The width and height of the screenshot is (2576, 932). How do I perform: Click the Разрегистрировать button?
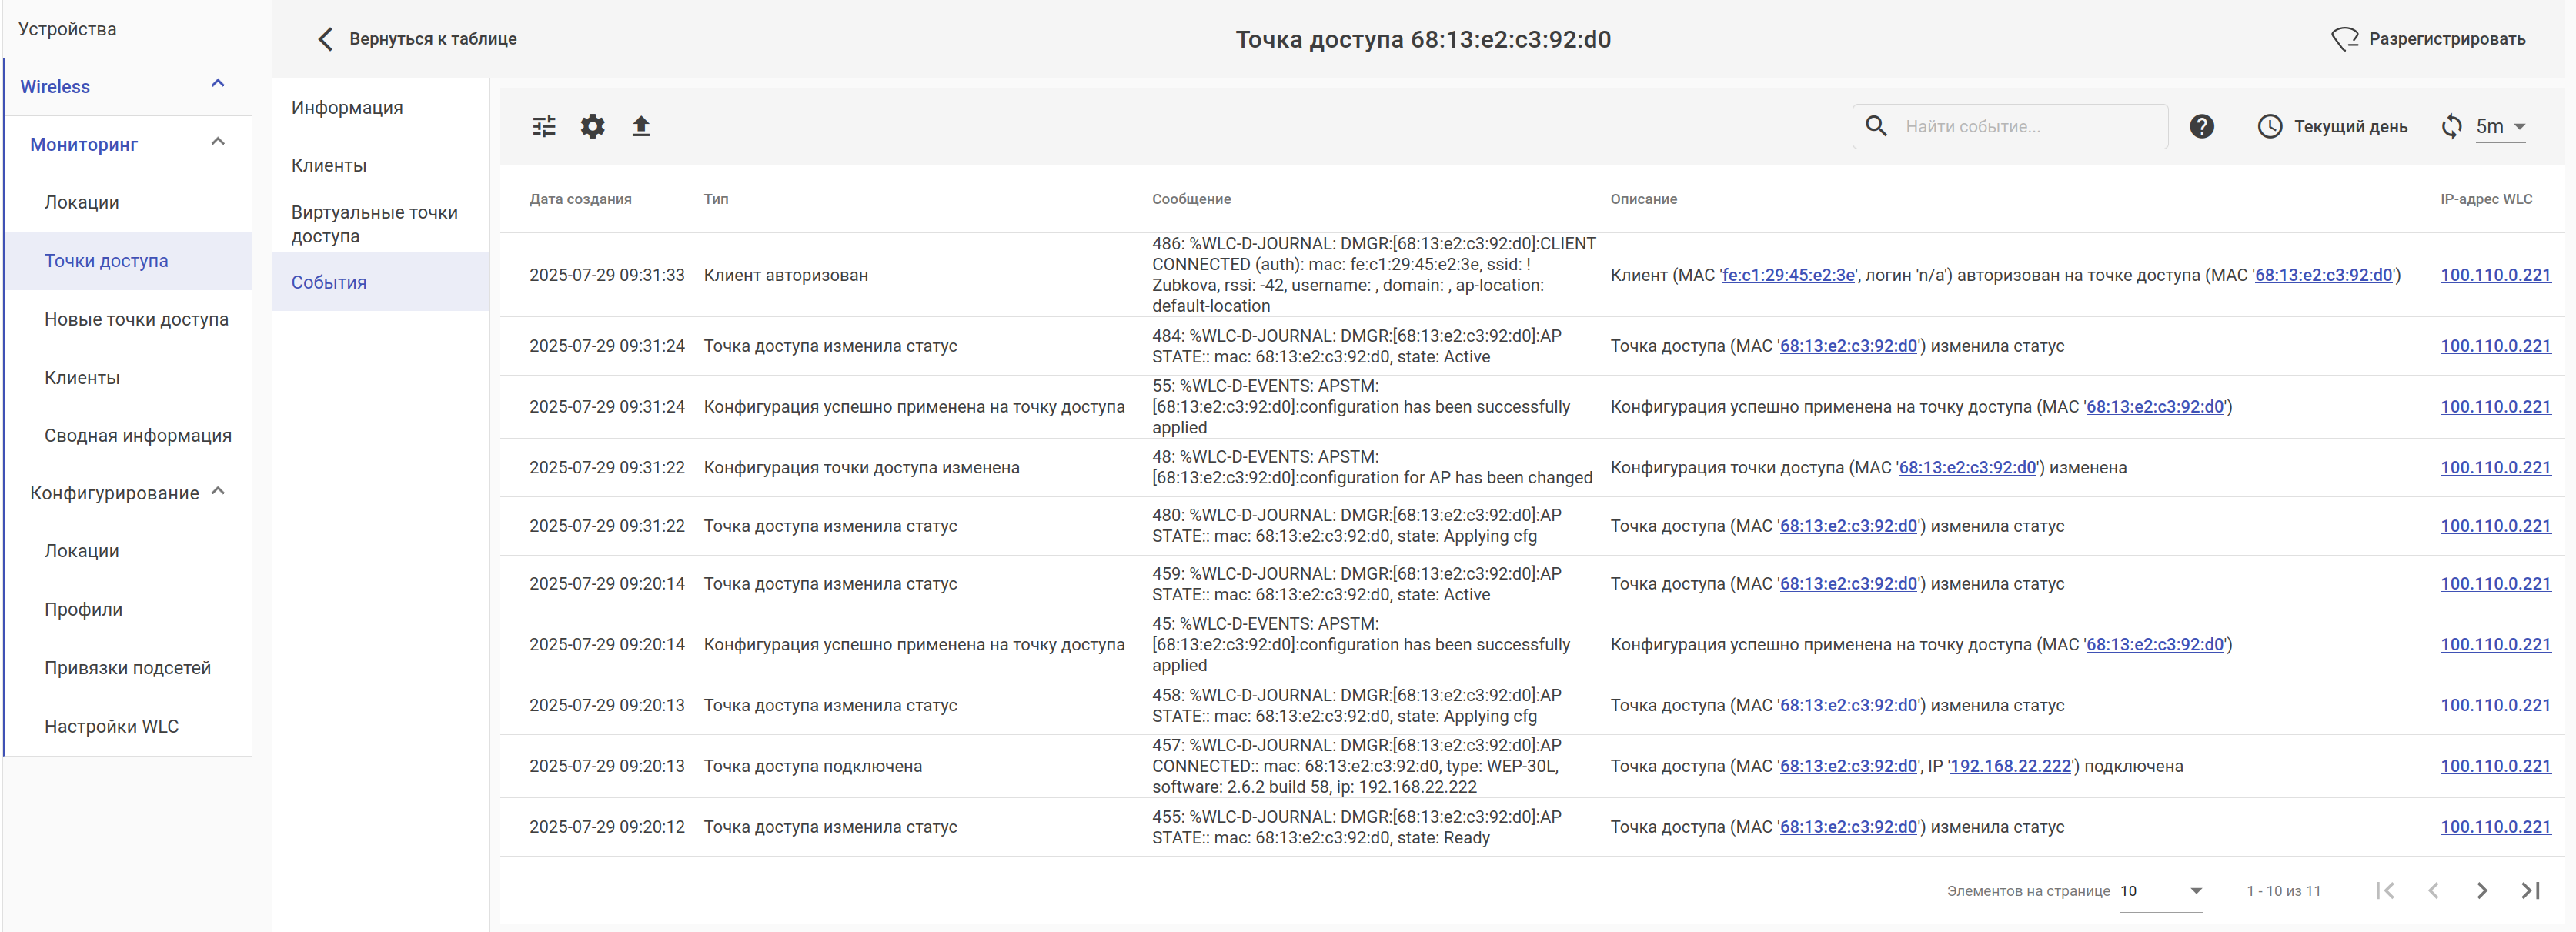2429,39
